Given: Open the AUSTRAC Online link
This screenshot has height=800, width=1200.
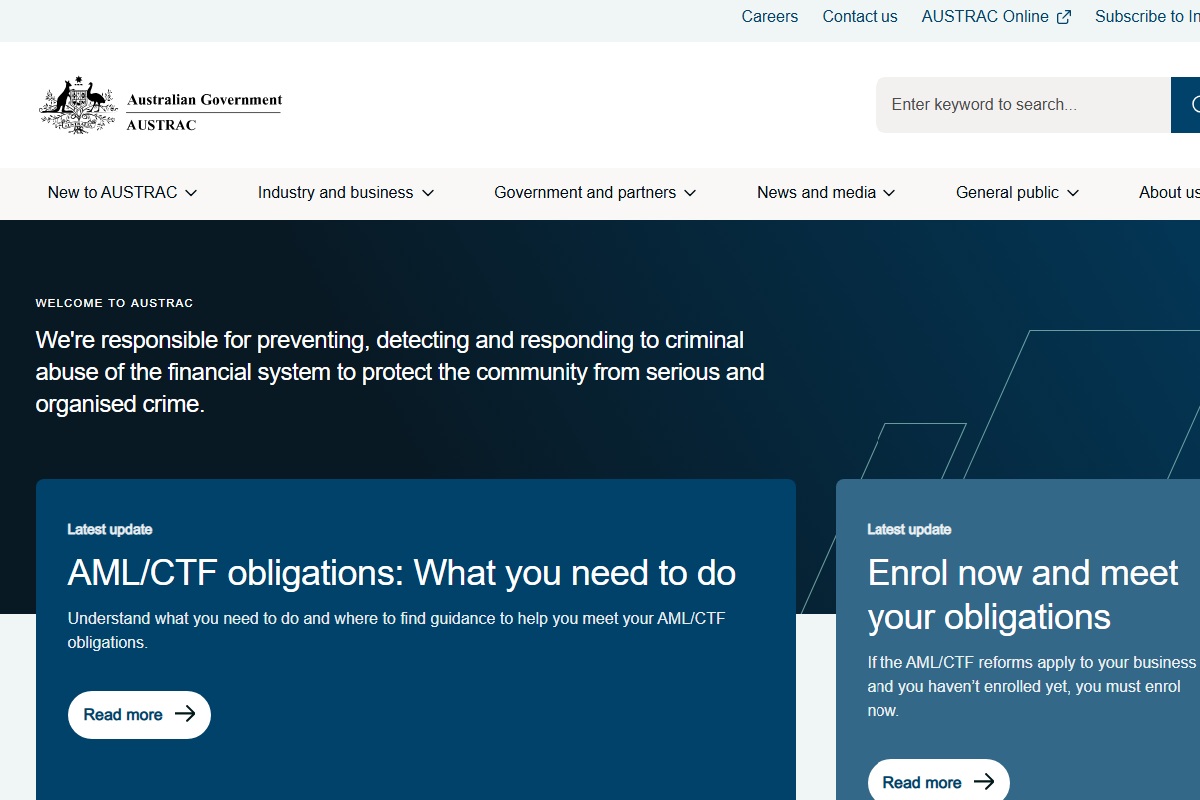Looking at the screenshot, I should pos(996,17).
